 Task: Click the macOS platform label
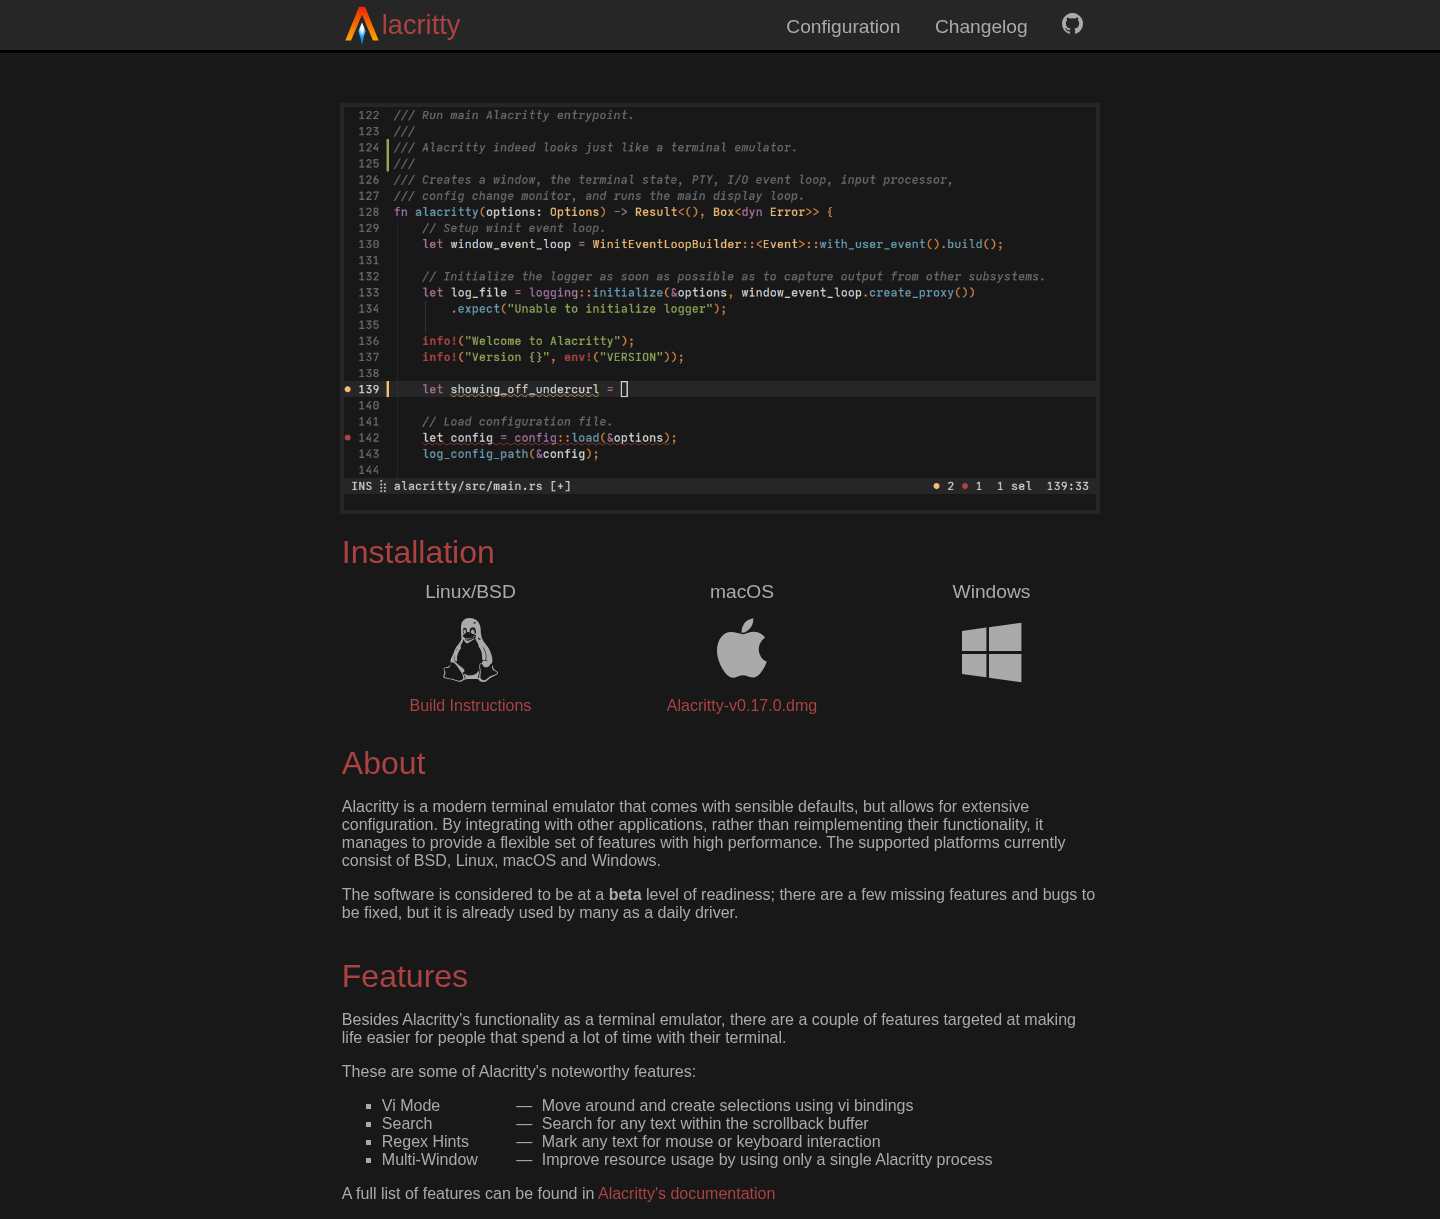(x=742, y=592)
